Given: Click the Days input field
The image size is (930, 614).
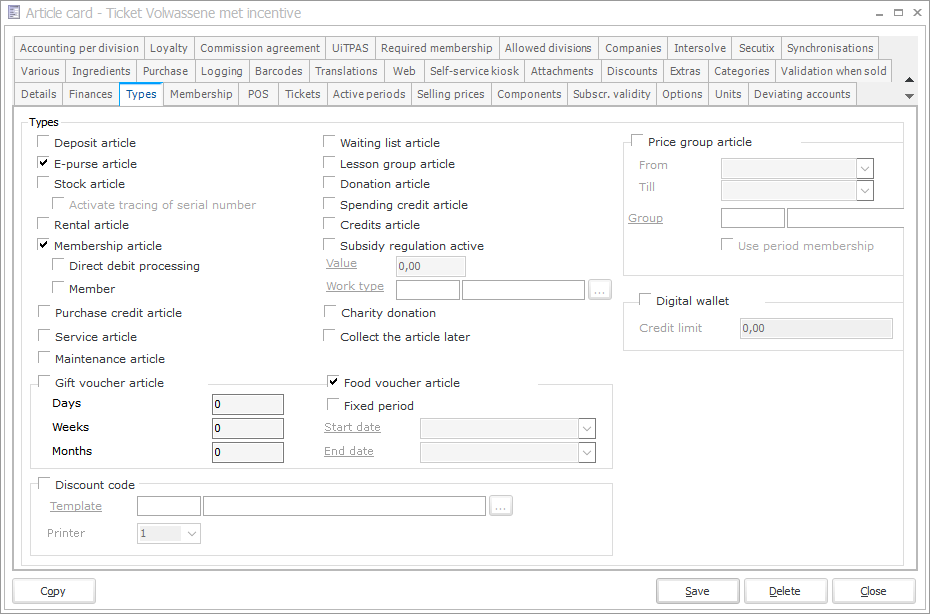Looking at the screenshot, I should pos(247,404).
